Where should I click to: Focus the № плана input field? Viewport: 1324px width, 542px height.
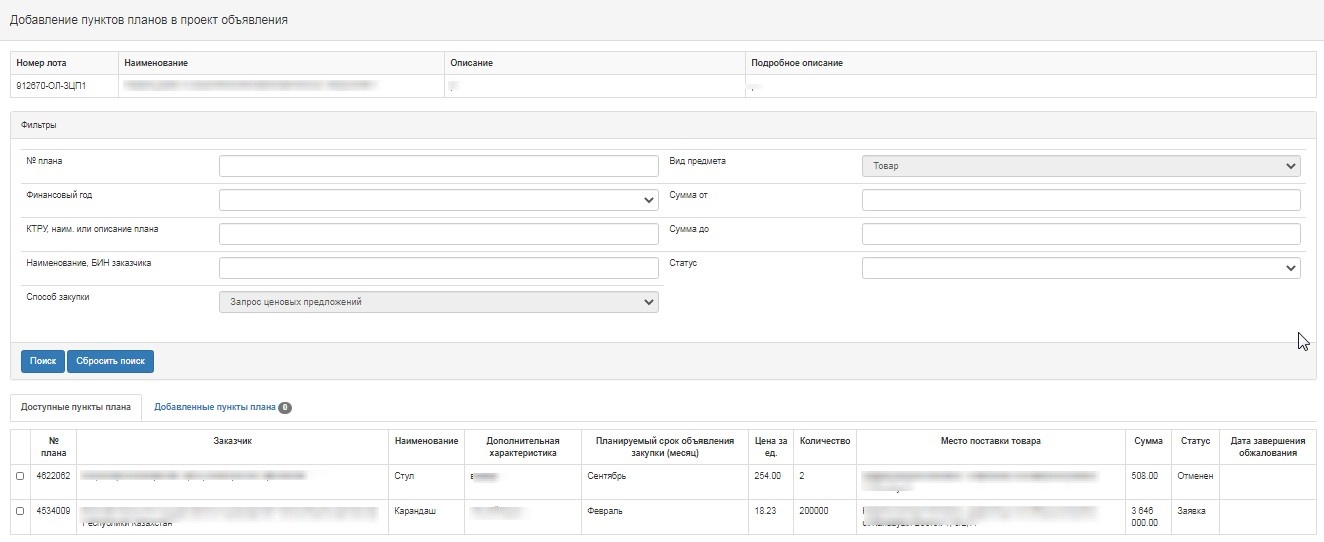[439, 166]
